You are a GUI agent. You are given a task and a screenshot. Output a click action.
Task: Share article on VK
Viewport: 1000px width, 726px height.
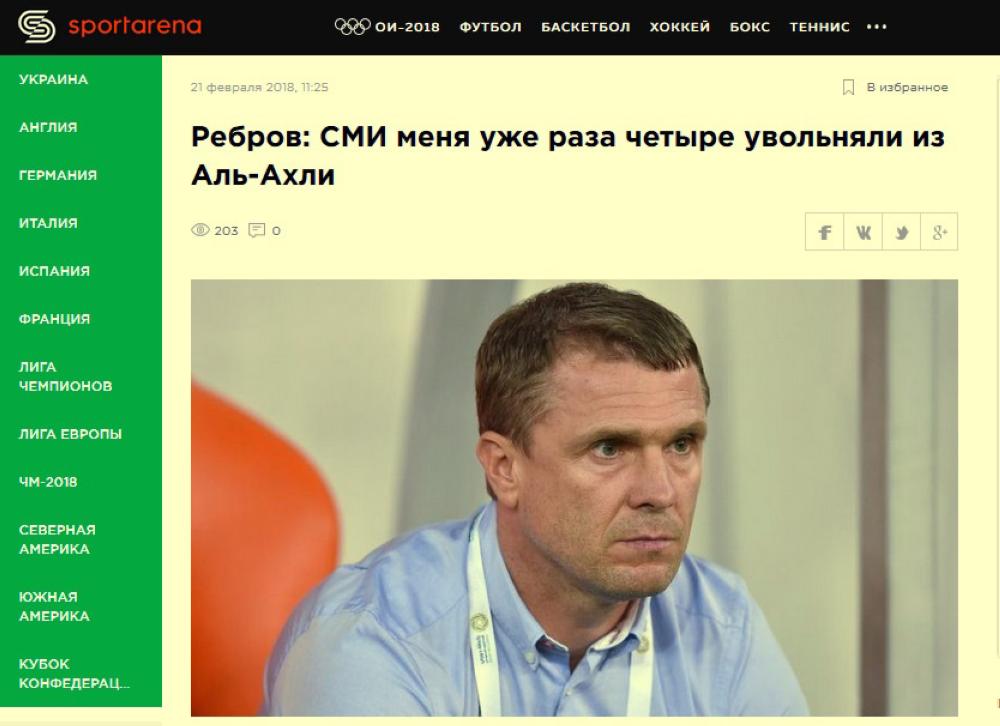tap(863, 232)
